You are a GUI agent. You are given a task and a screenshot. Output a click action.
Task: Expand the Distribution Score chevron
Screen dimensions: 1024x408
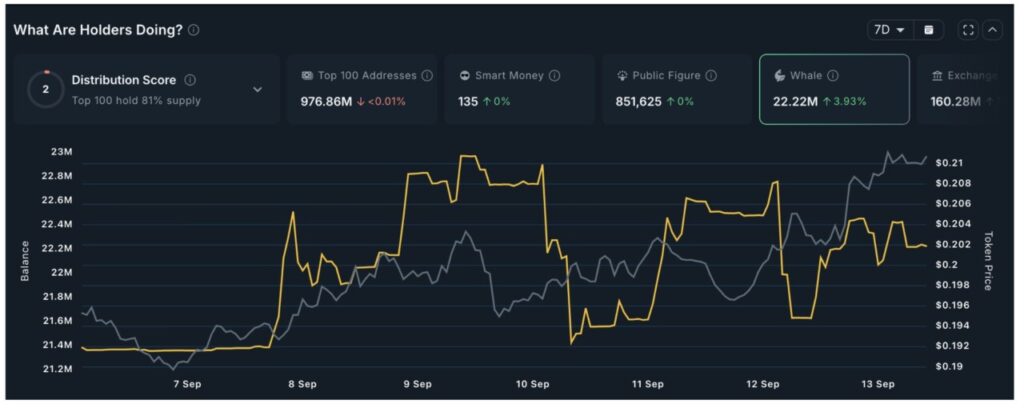coord(257,89)
